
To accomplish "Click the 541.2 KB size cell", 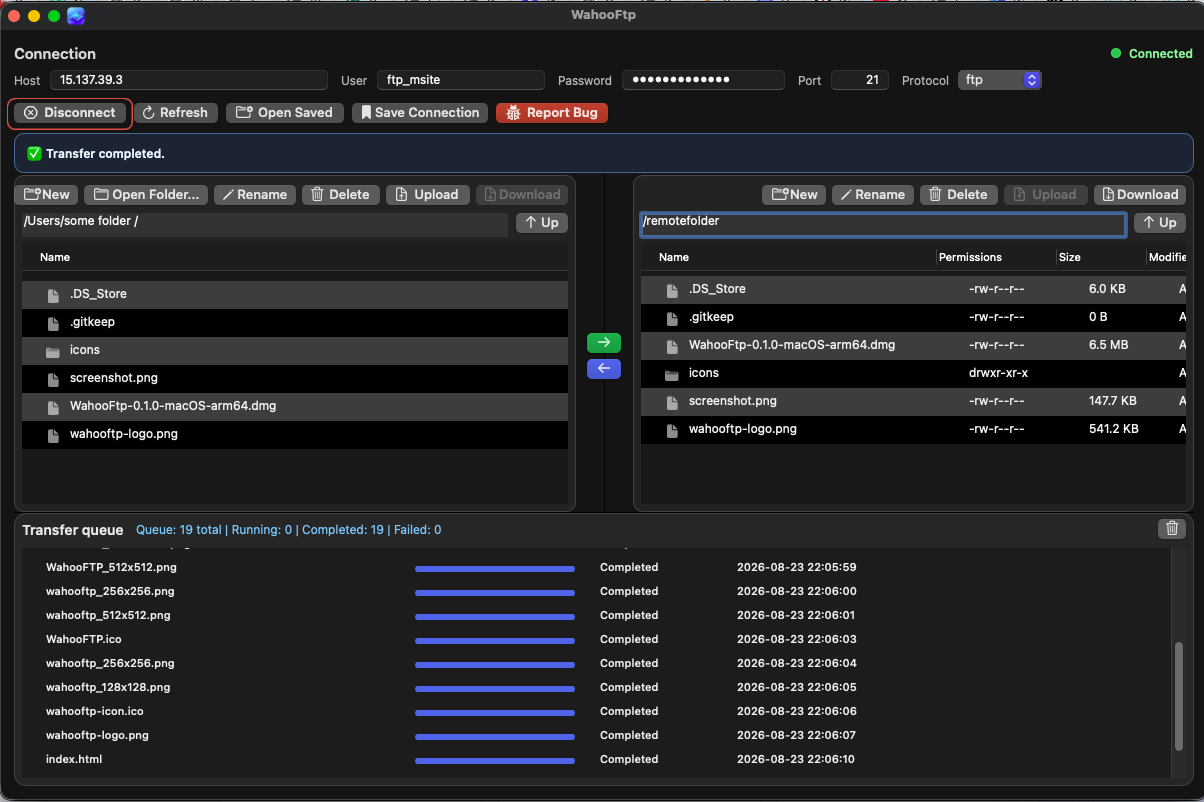I will click(1113, 429).
